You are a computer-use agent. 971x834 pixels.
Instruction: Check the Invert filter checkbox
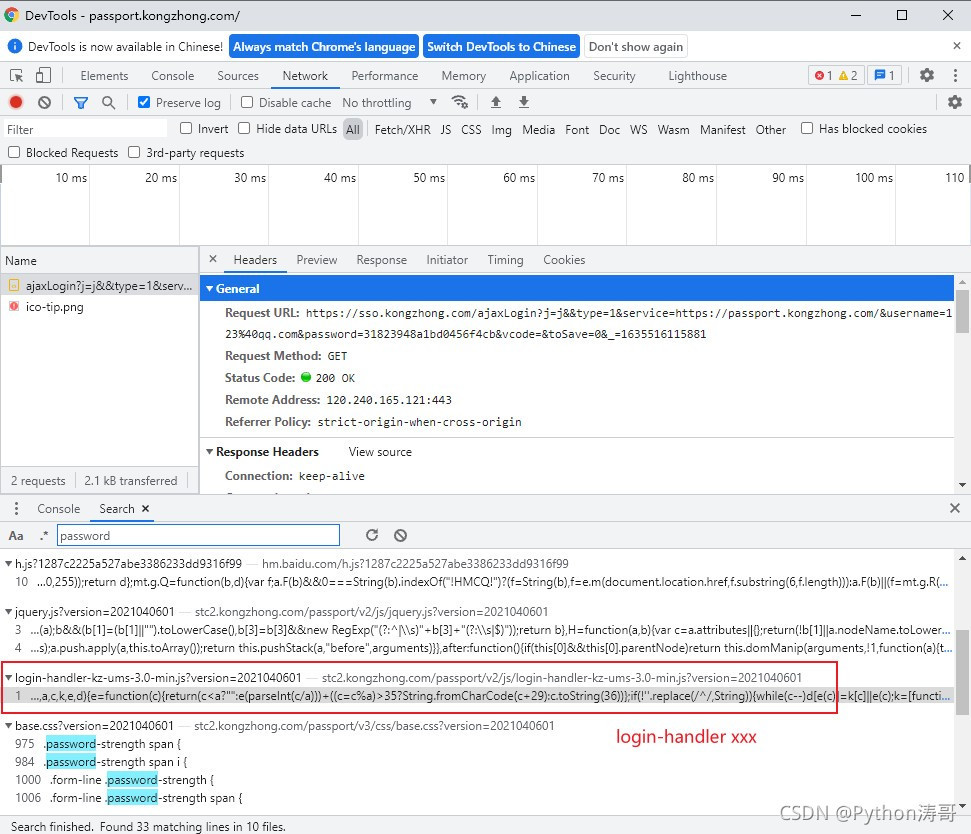186,128
